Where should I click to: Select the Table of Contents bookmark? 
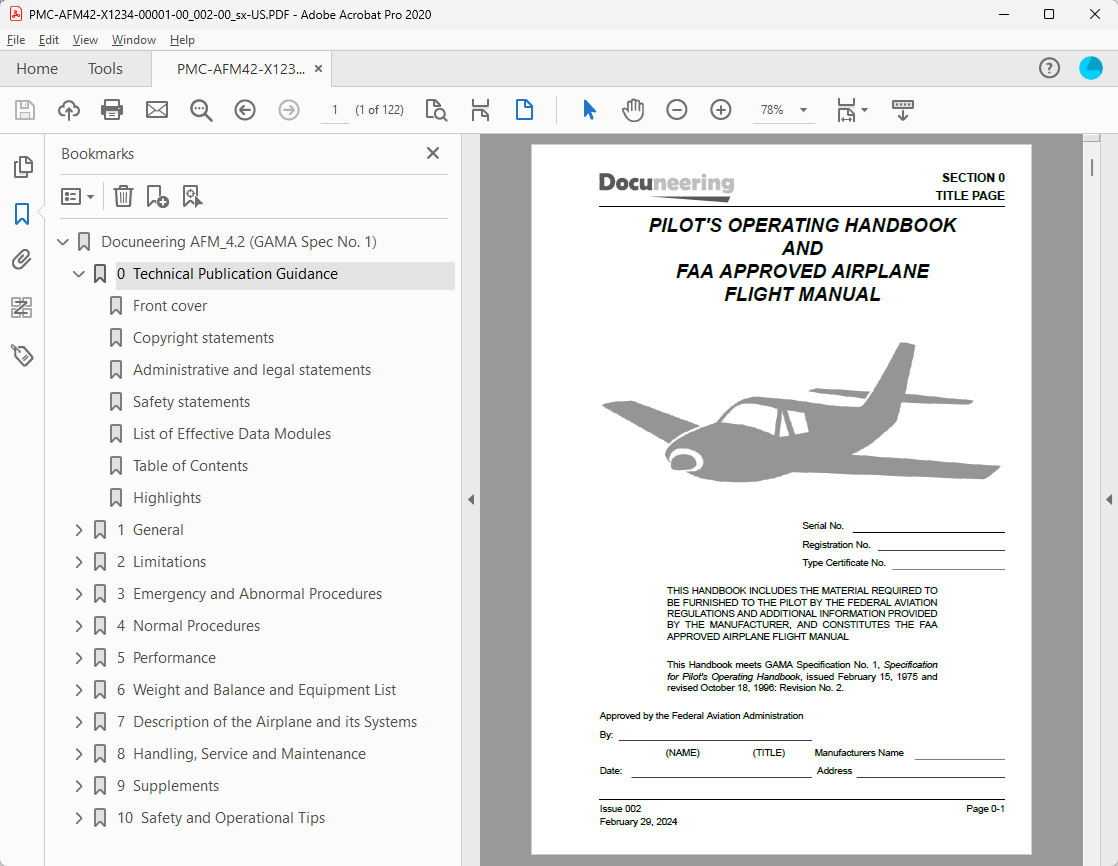click(x=190, y=466)
